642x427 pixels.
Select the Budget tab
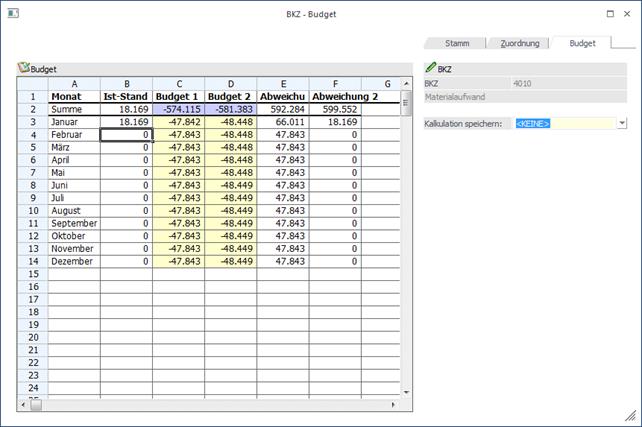[582, 43]
